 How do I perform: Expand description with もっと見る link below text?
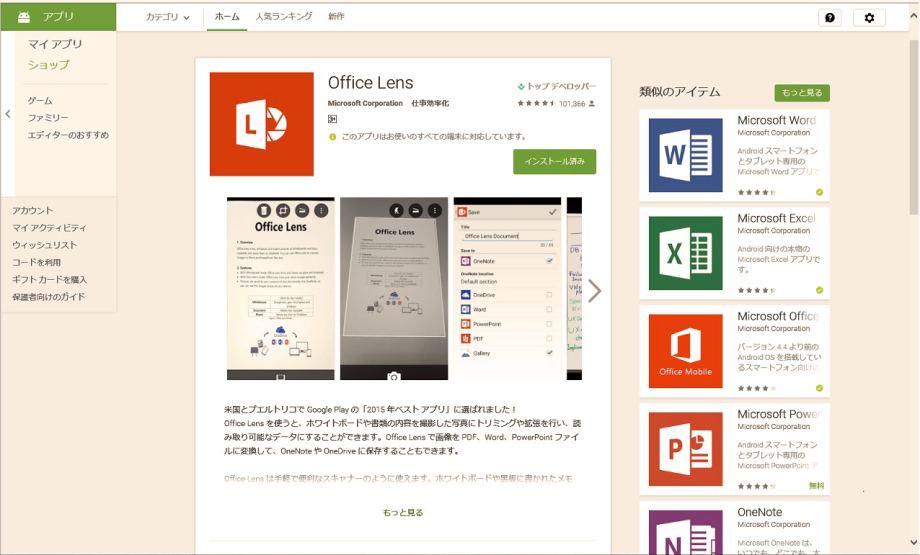tap(402, 512)
